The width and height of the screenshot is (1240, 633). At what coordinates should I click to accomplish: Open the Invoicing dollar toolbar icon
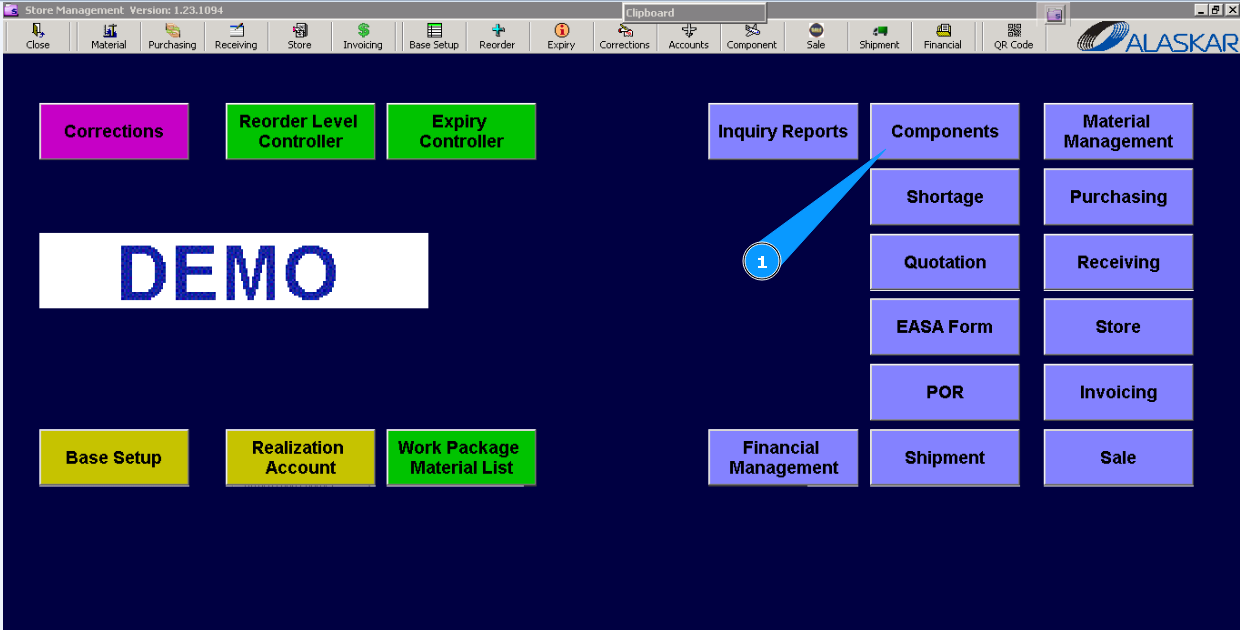[x=363, y=37]
